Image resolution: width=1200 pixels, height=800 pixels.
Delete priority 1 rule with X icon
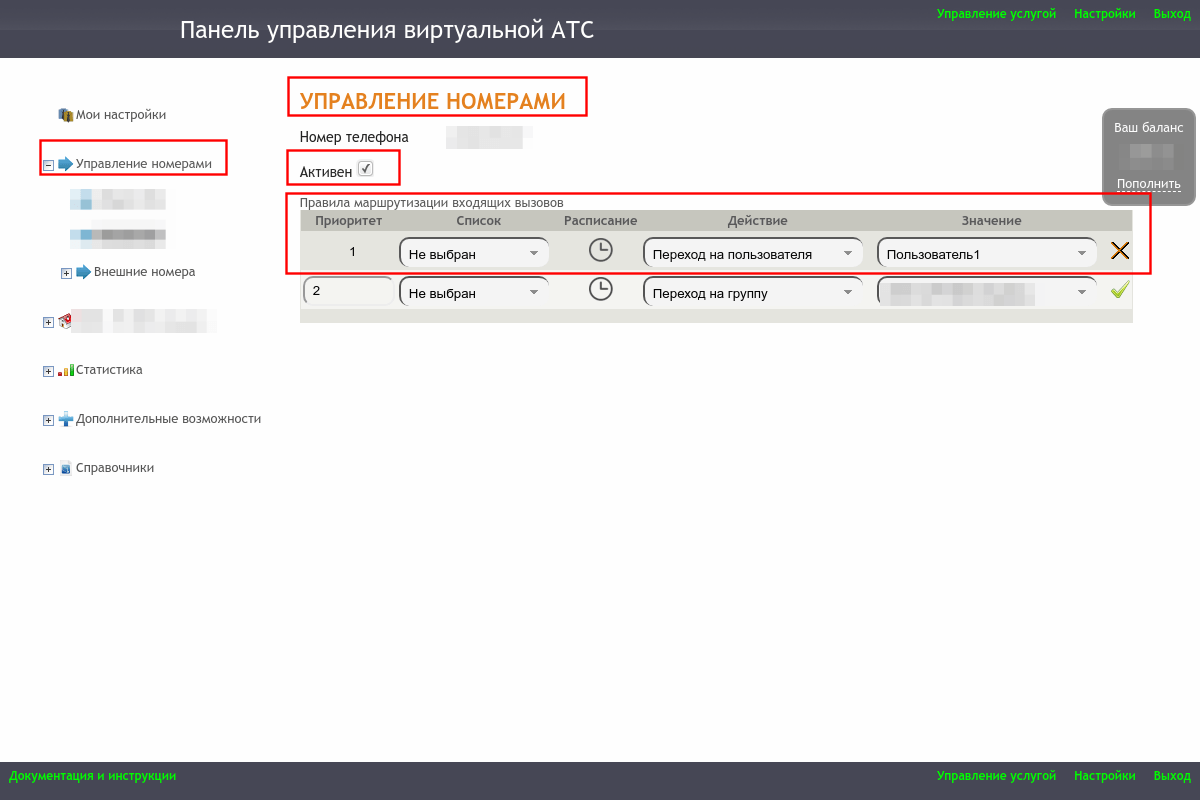[x=1120, y=251]
